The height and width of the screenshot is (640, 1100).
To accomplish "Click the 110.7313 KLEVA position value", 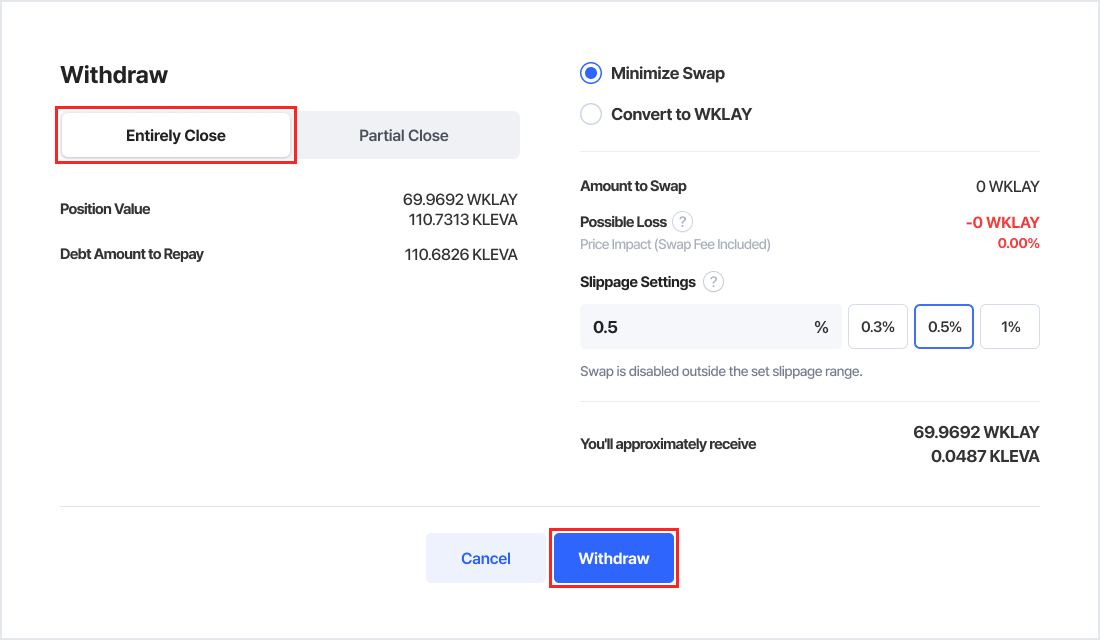I will click(x=463, y=219).
